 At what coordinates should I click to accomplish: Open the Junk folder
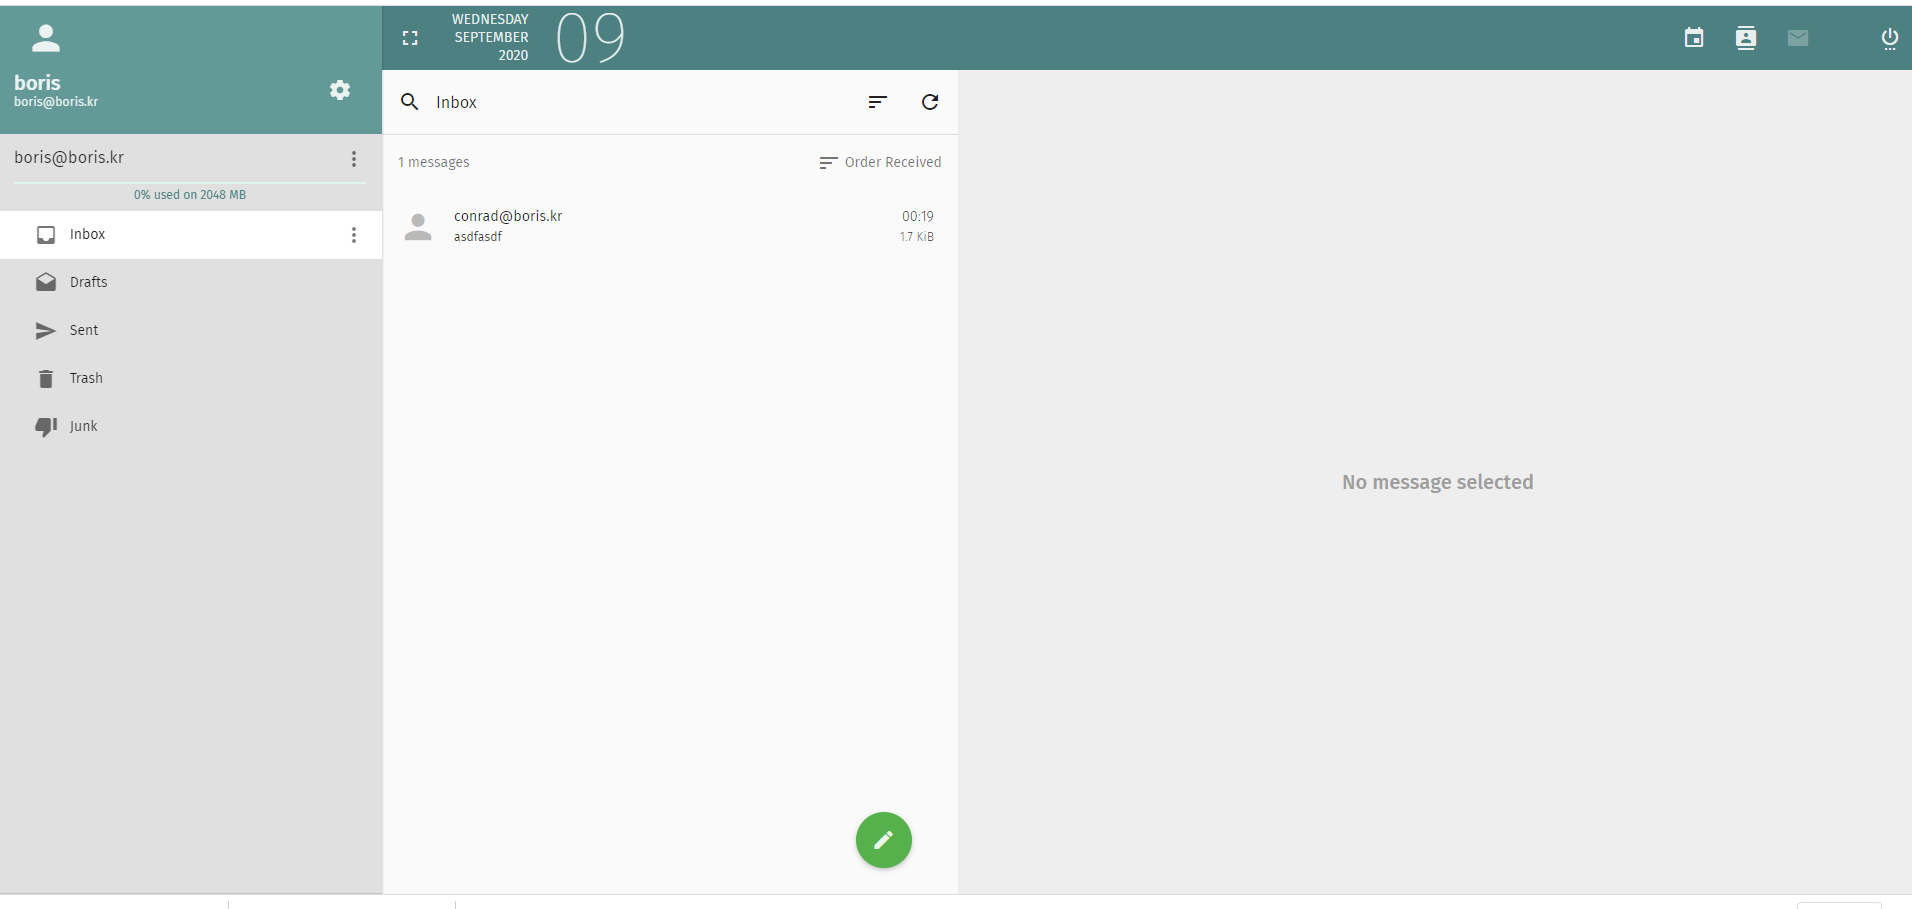click(x=191, y=427)
